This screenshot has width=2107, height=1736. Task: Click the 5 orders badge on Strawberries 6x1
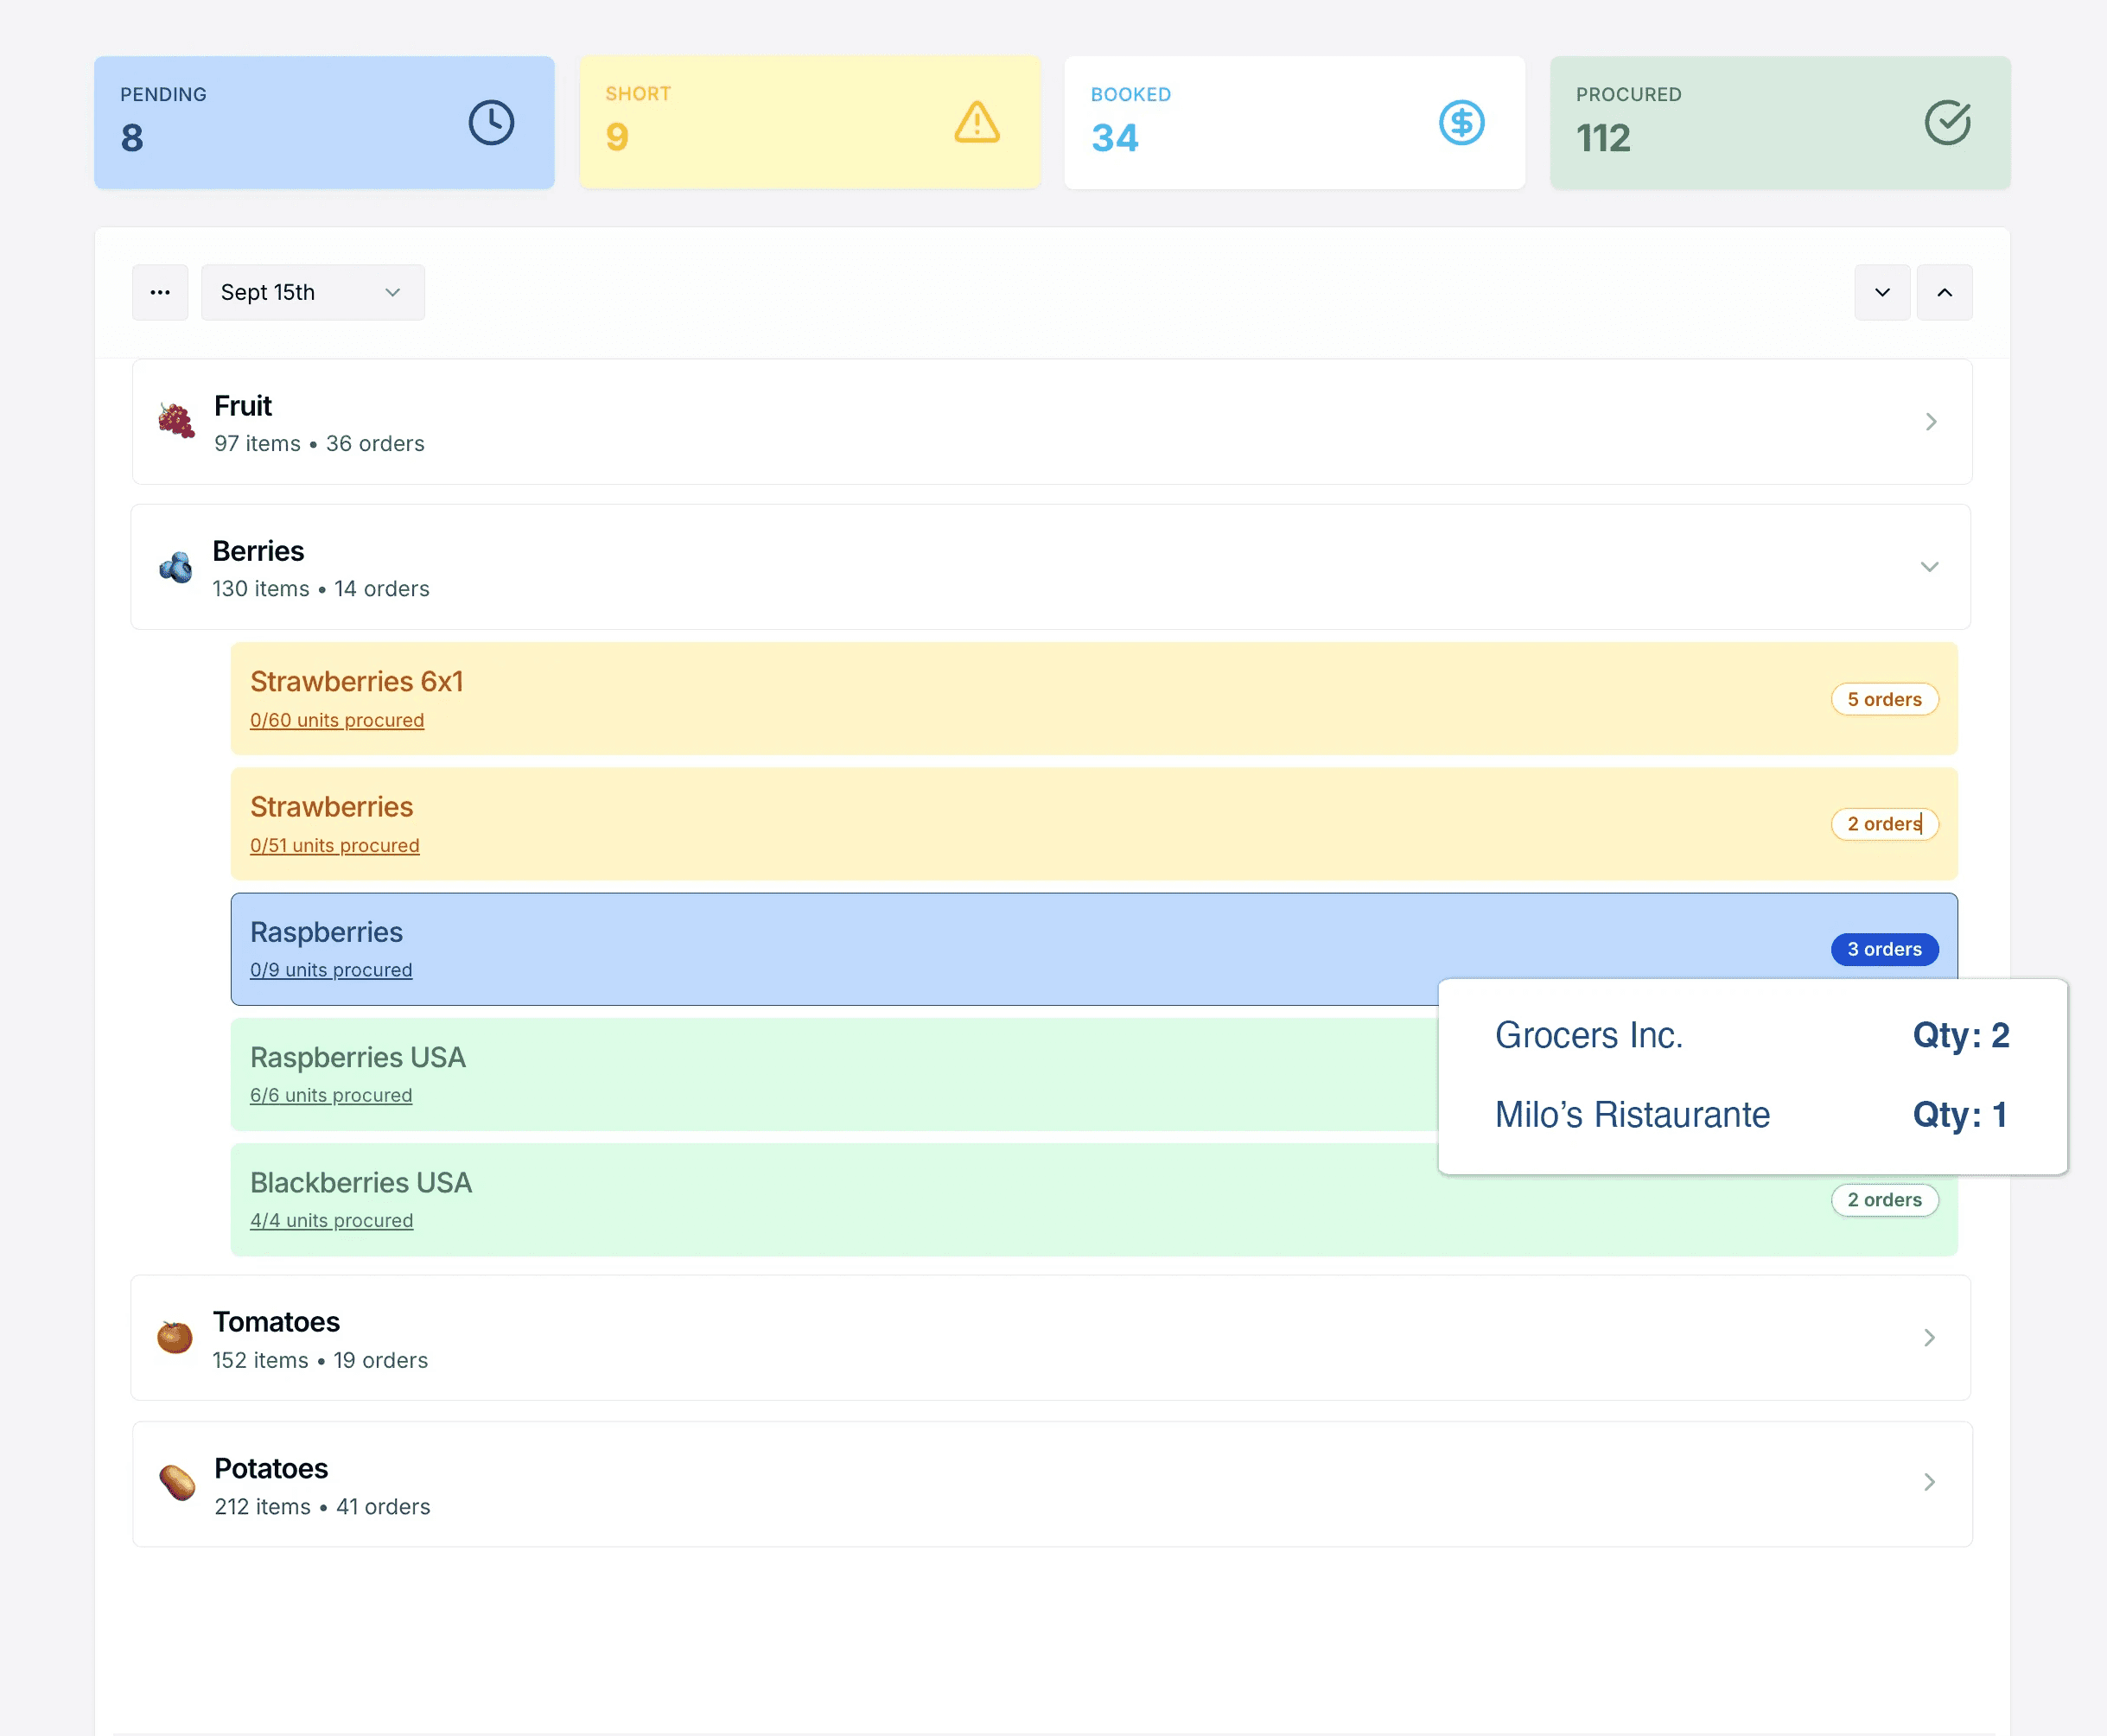(1884, 699)
